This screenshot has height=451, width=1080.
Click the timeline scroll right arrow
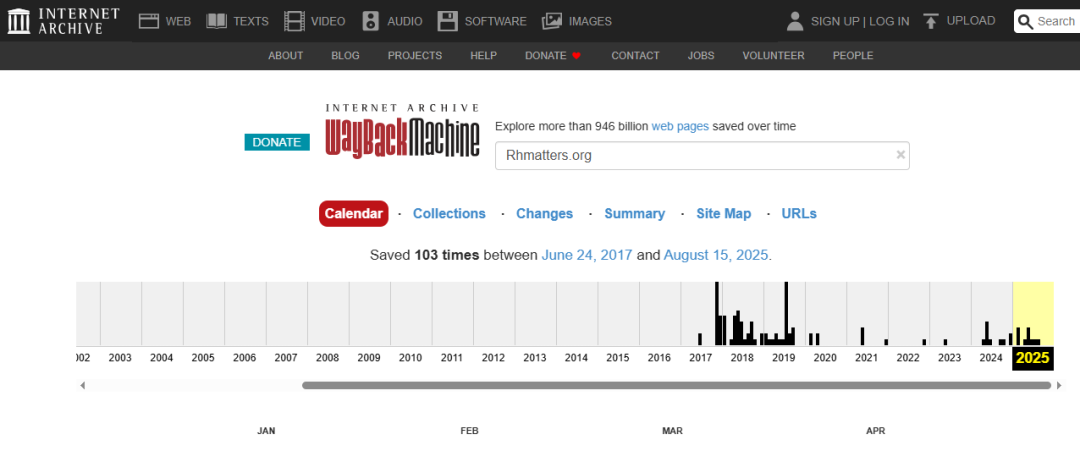[x=1059, y=386]
